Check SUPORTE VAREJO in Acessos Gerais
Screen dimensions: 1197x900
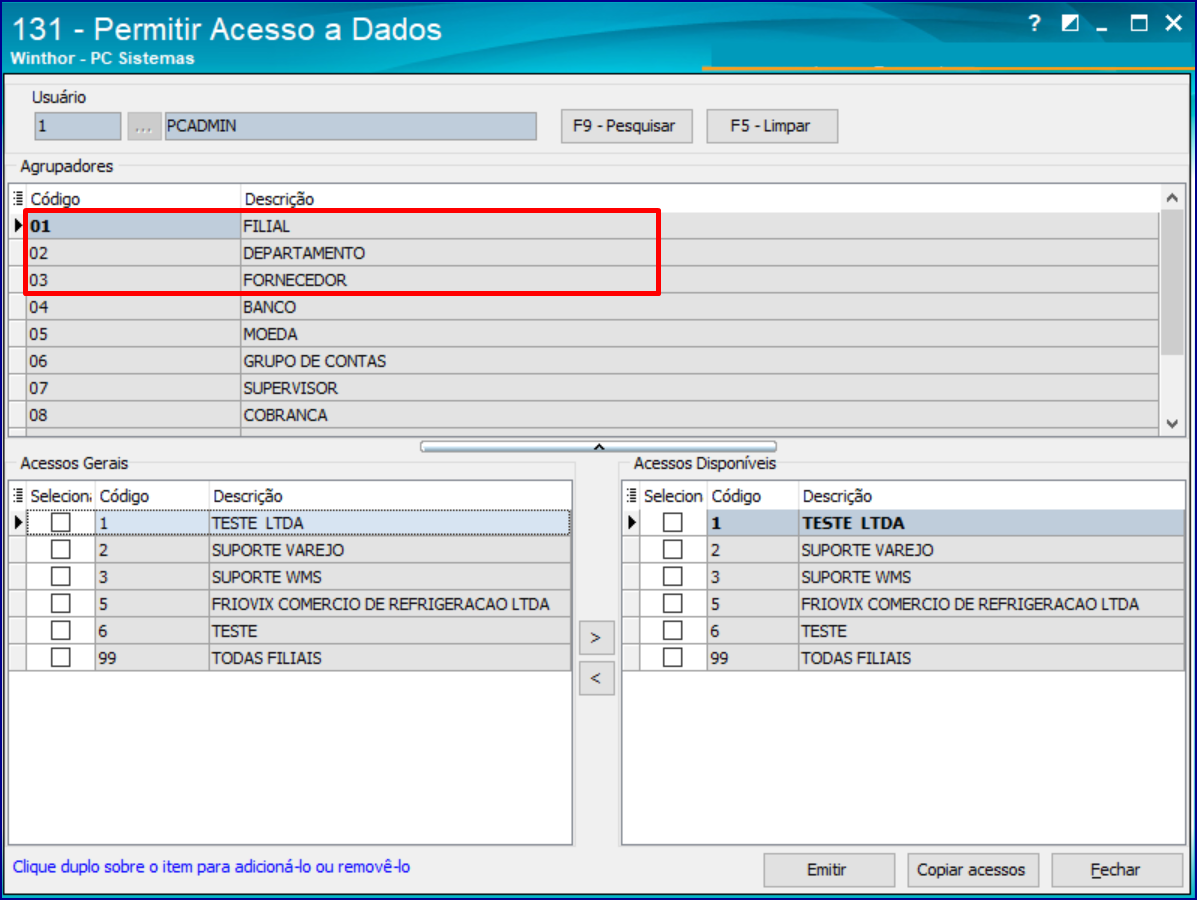click(x=61, y=550)
